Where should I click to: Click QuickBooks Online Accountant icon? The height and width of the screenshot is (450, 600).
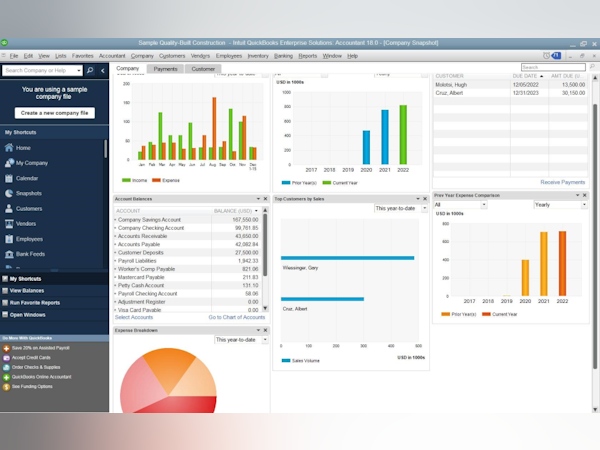[6, 377]
